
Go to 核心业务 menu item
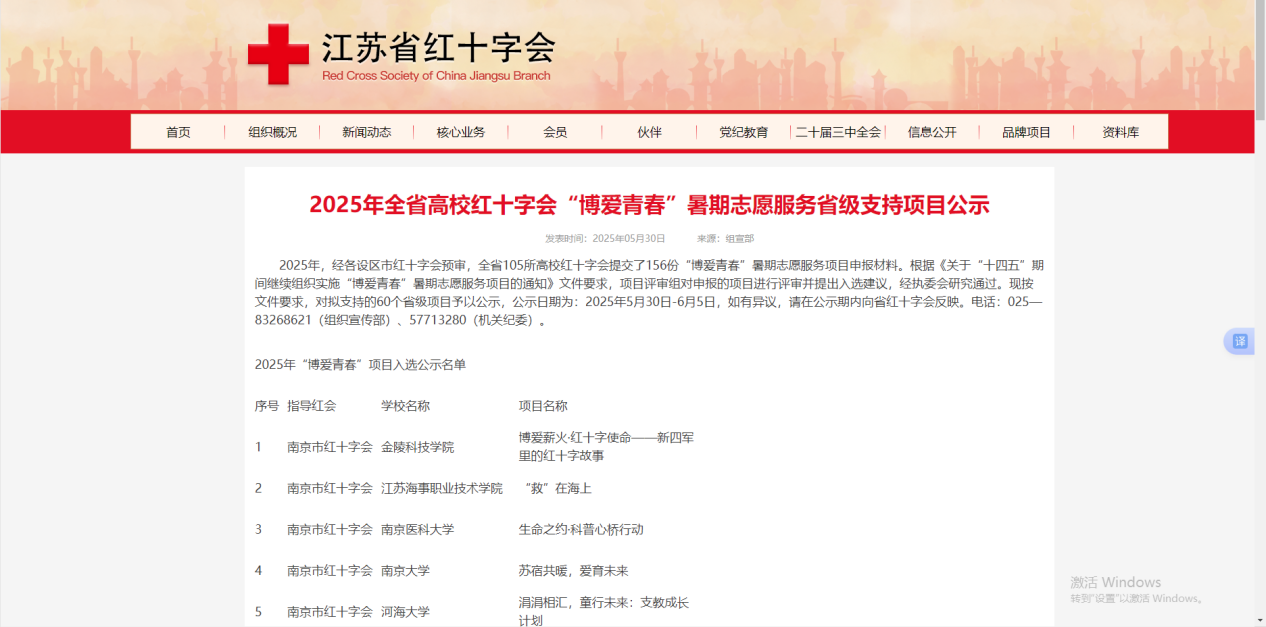click(461, 132)
